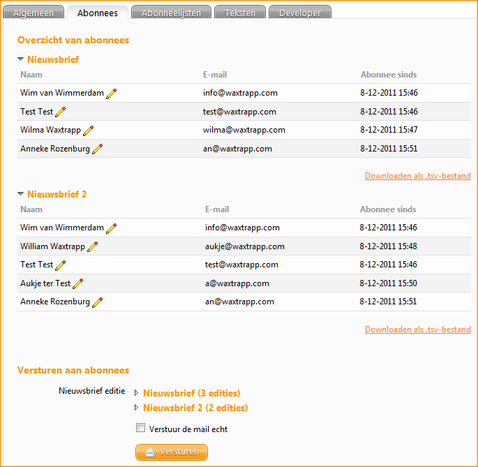
Task: Click pencil icon beside Wilma Waxtrapp
Action: point(88,131)
